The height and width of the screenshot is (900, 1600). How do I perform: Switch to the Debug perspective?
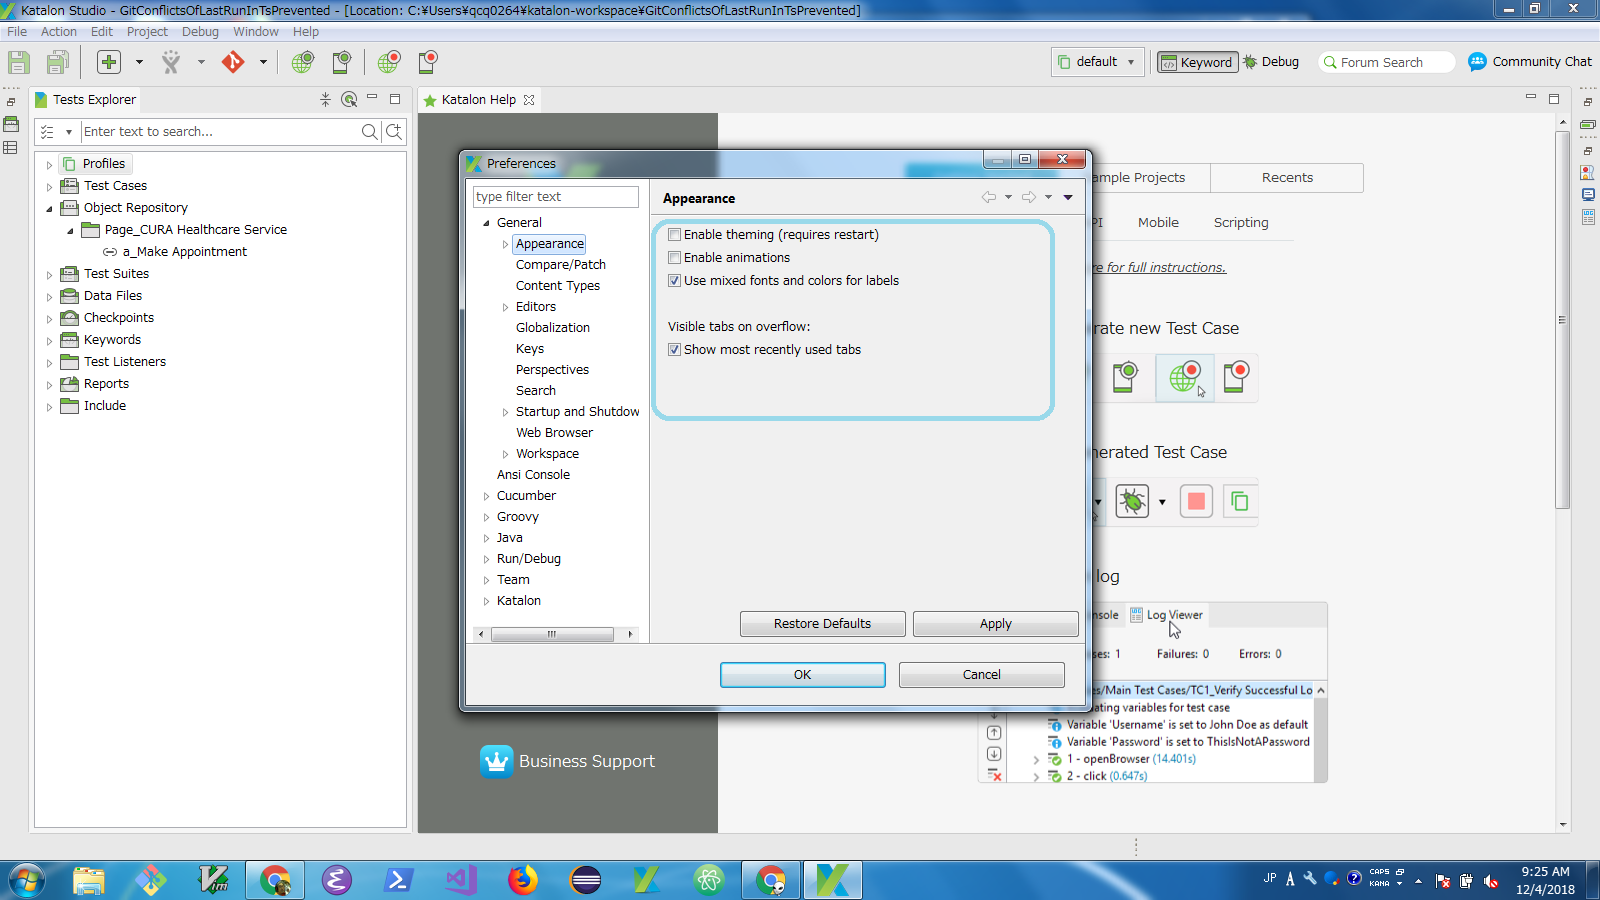point(1271,62)
